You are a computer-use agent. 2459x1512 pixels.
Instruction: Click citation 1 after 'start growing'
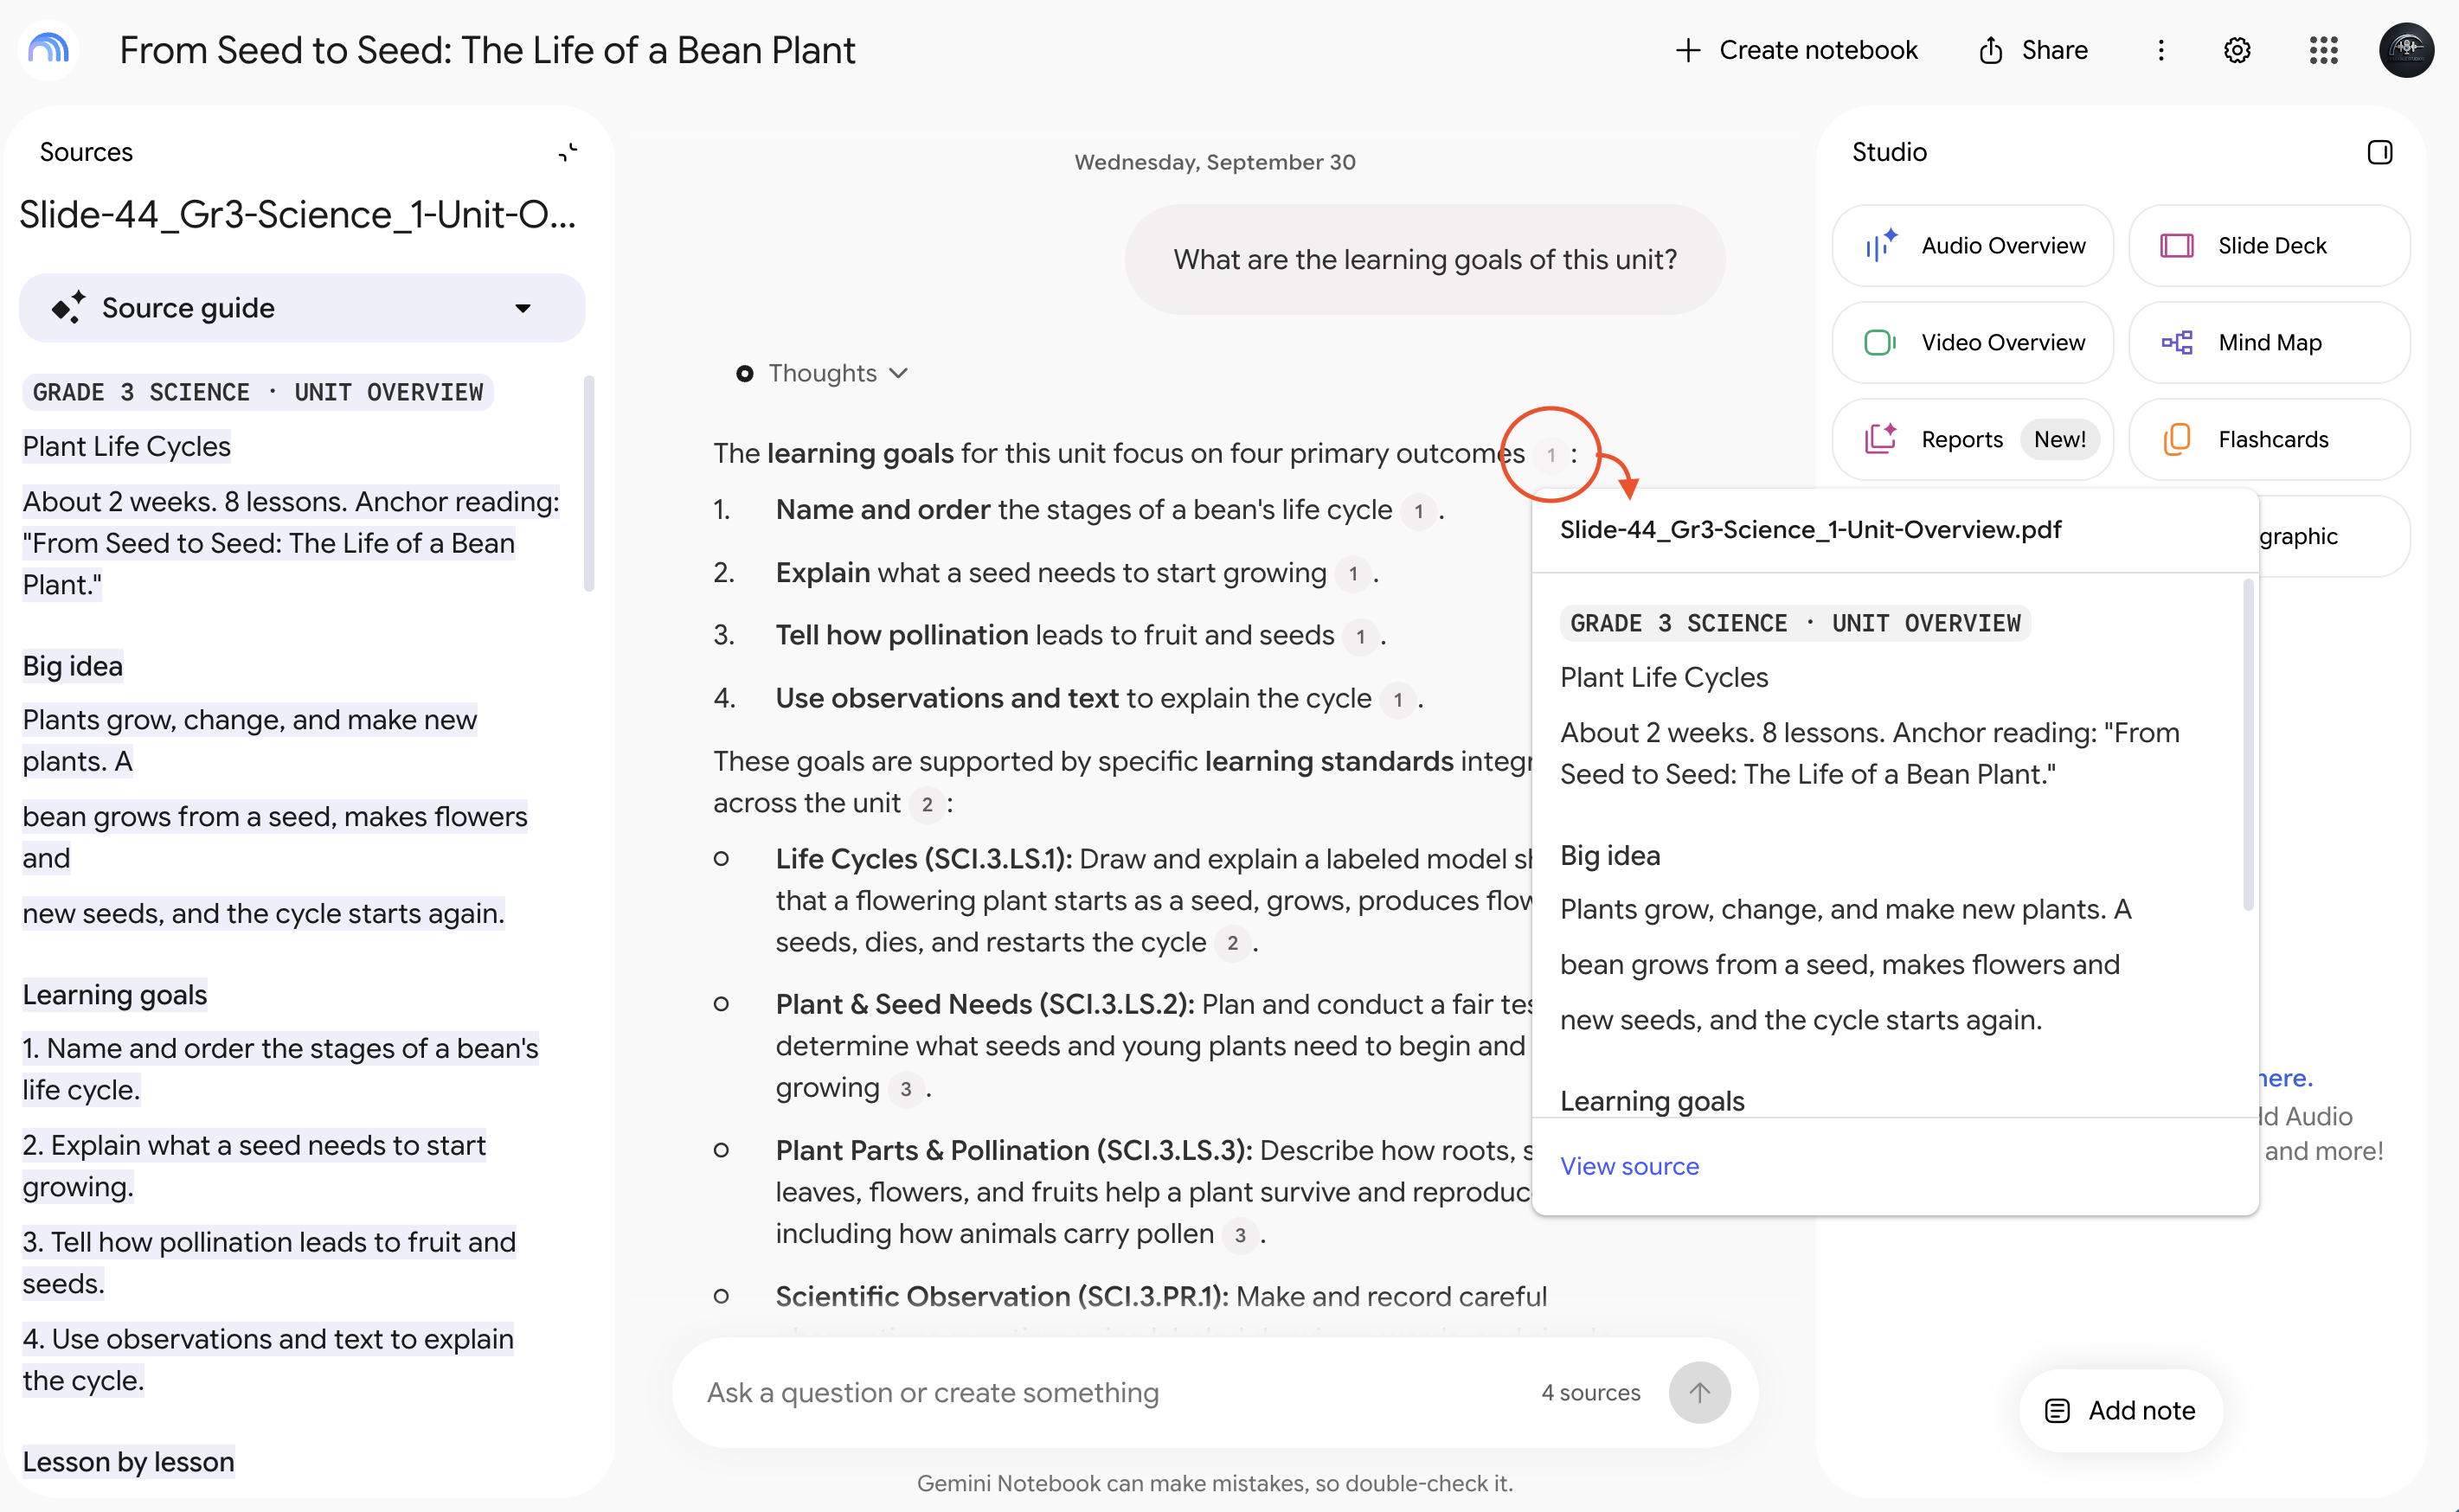tap(1352, 574)
